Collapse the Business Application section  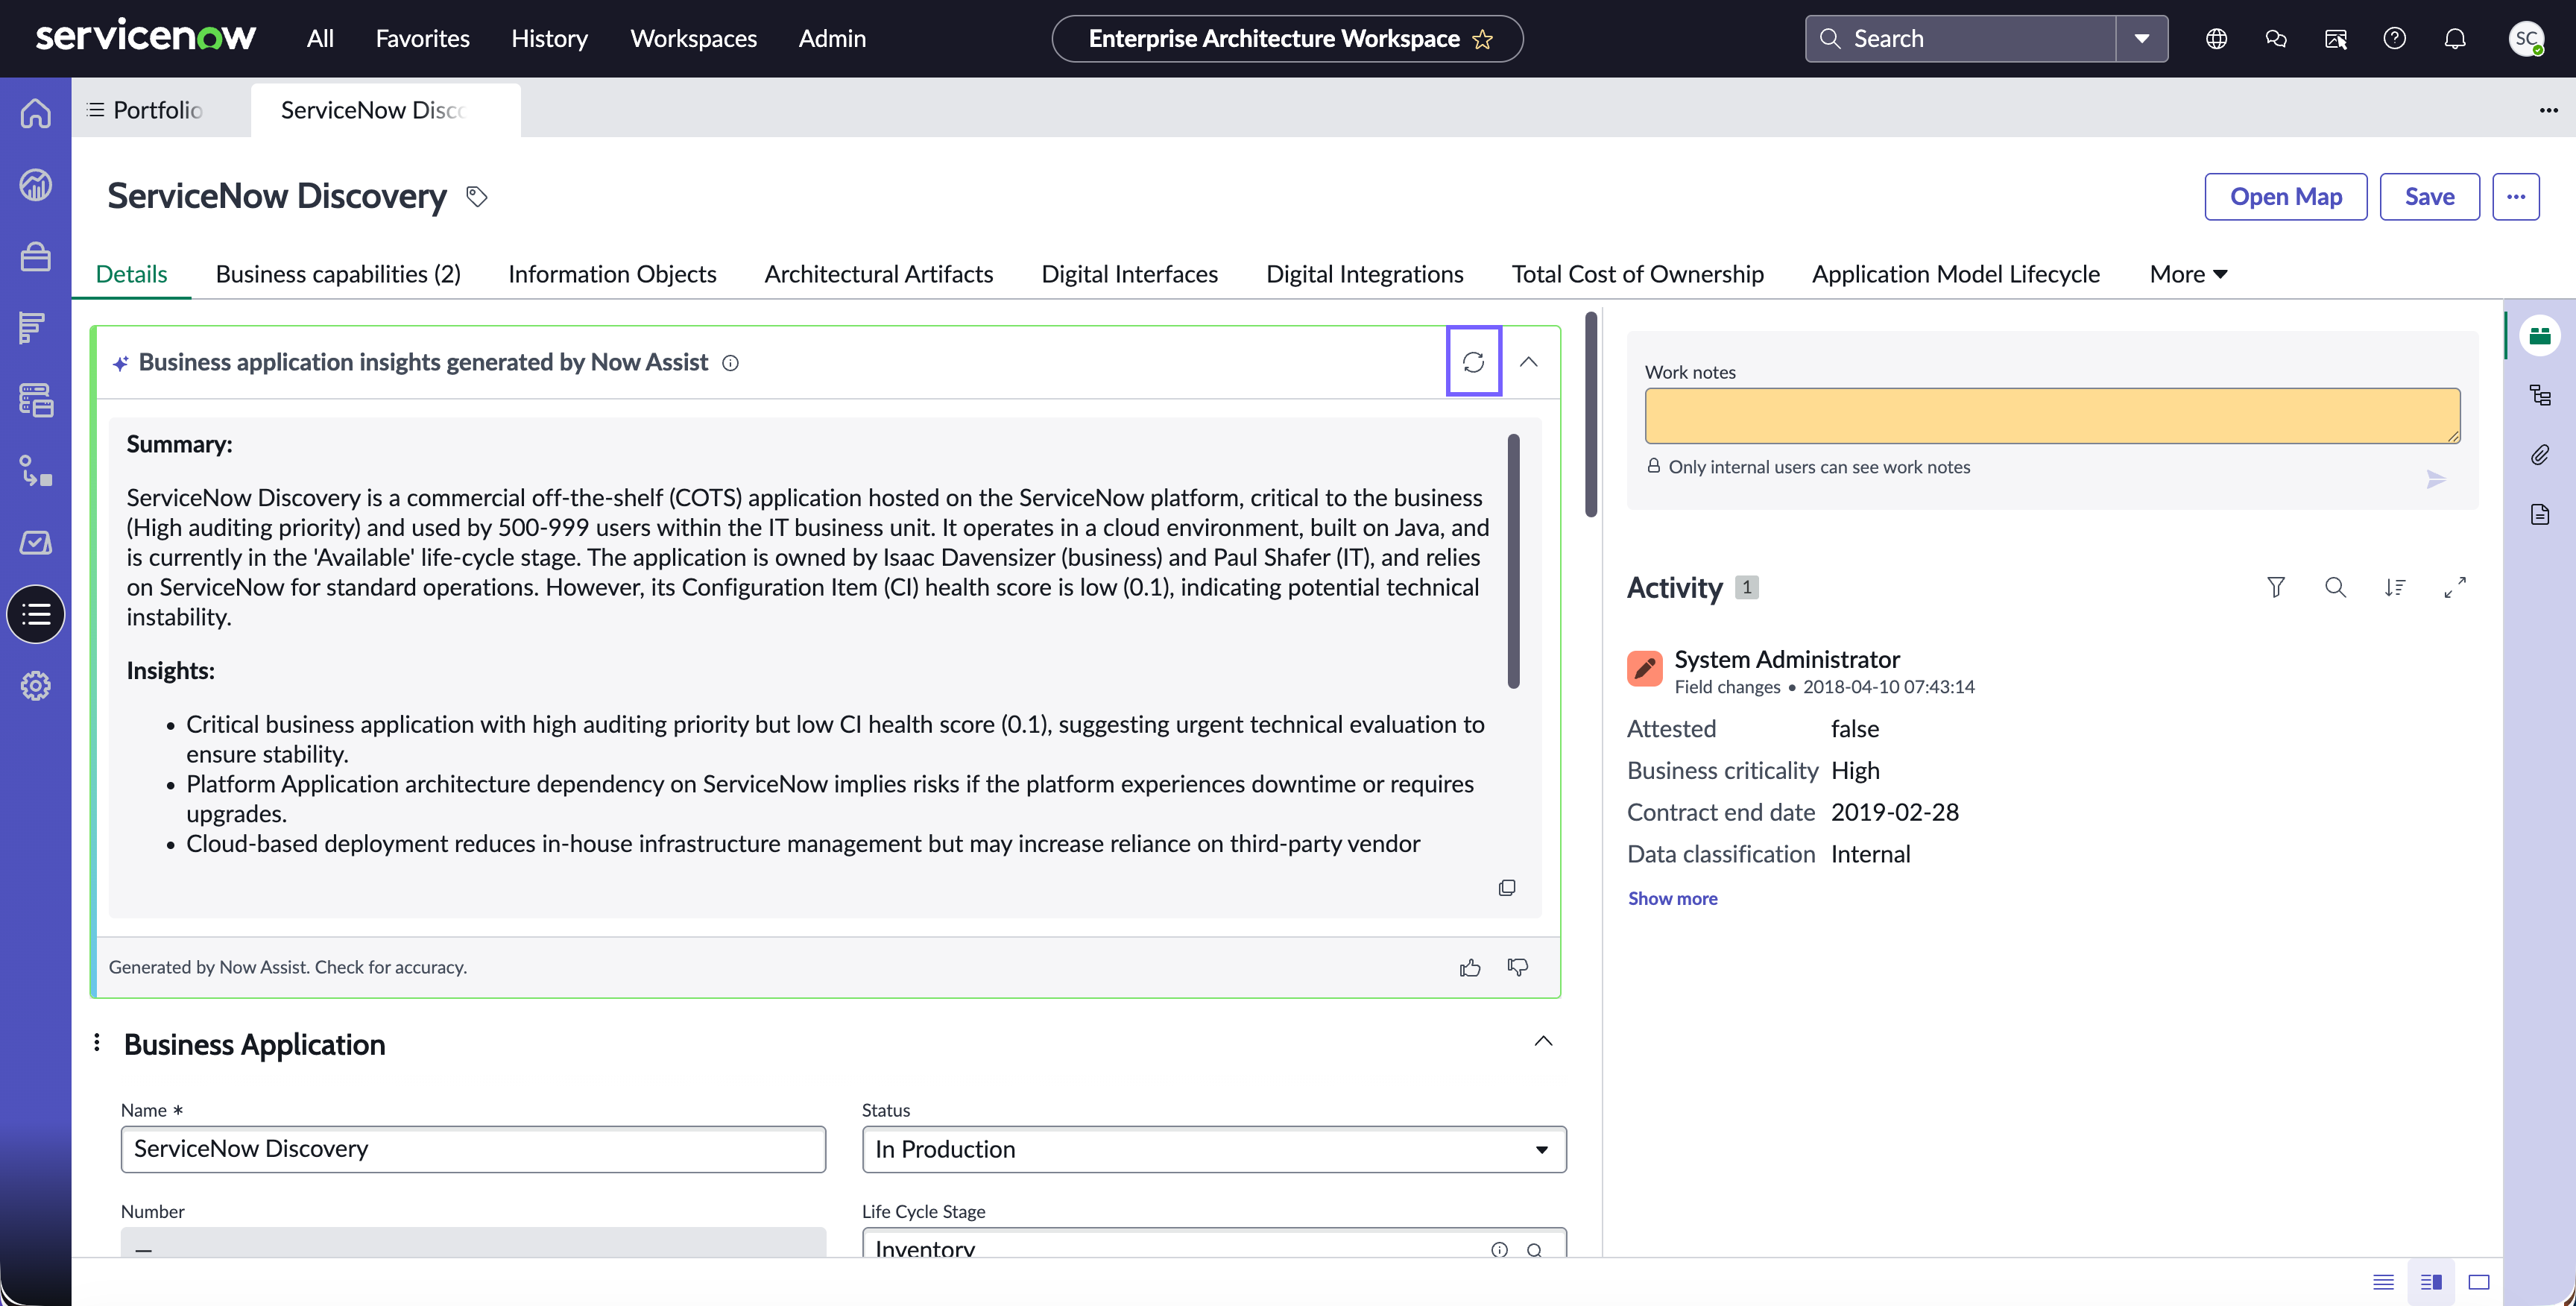tap(1544, 1041)
